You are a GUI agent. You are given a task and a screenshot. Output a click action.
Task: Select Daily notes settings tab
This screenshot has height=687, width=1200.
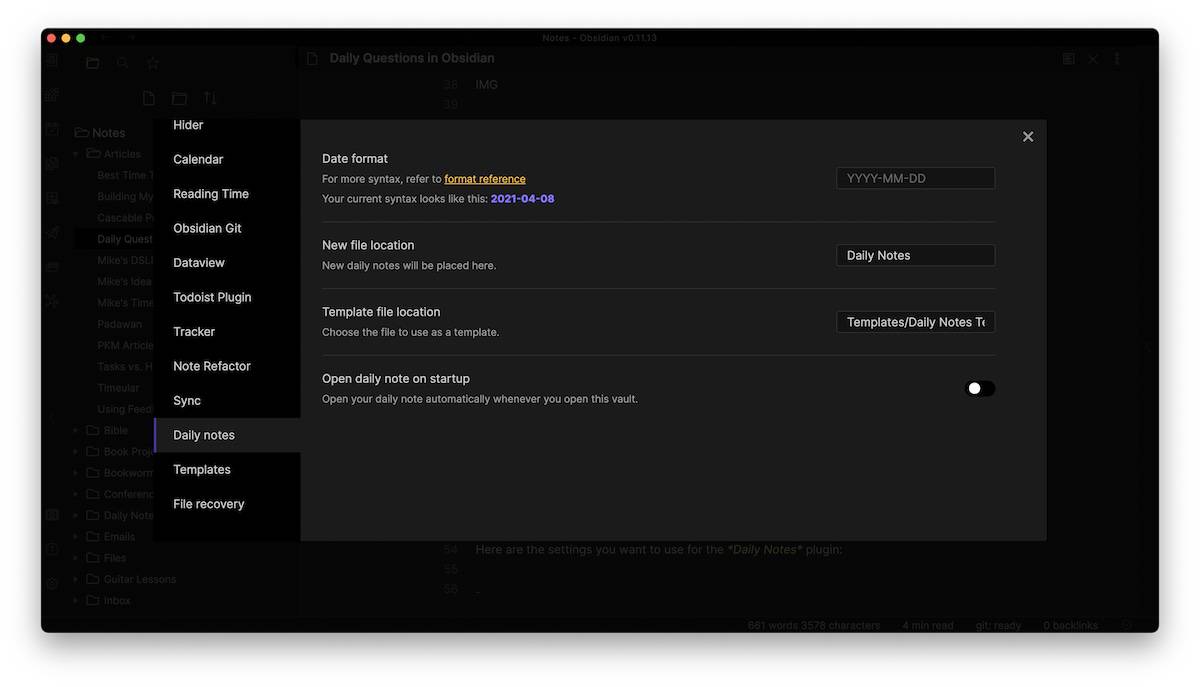pyautogui.click(x=227, y=435)
